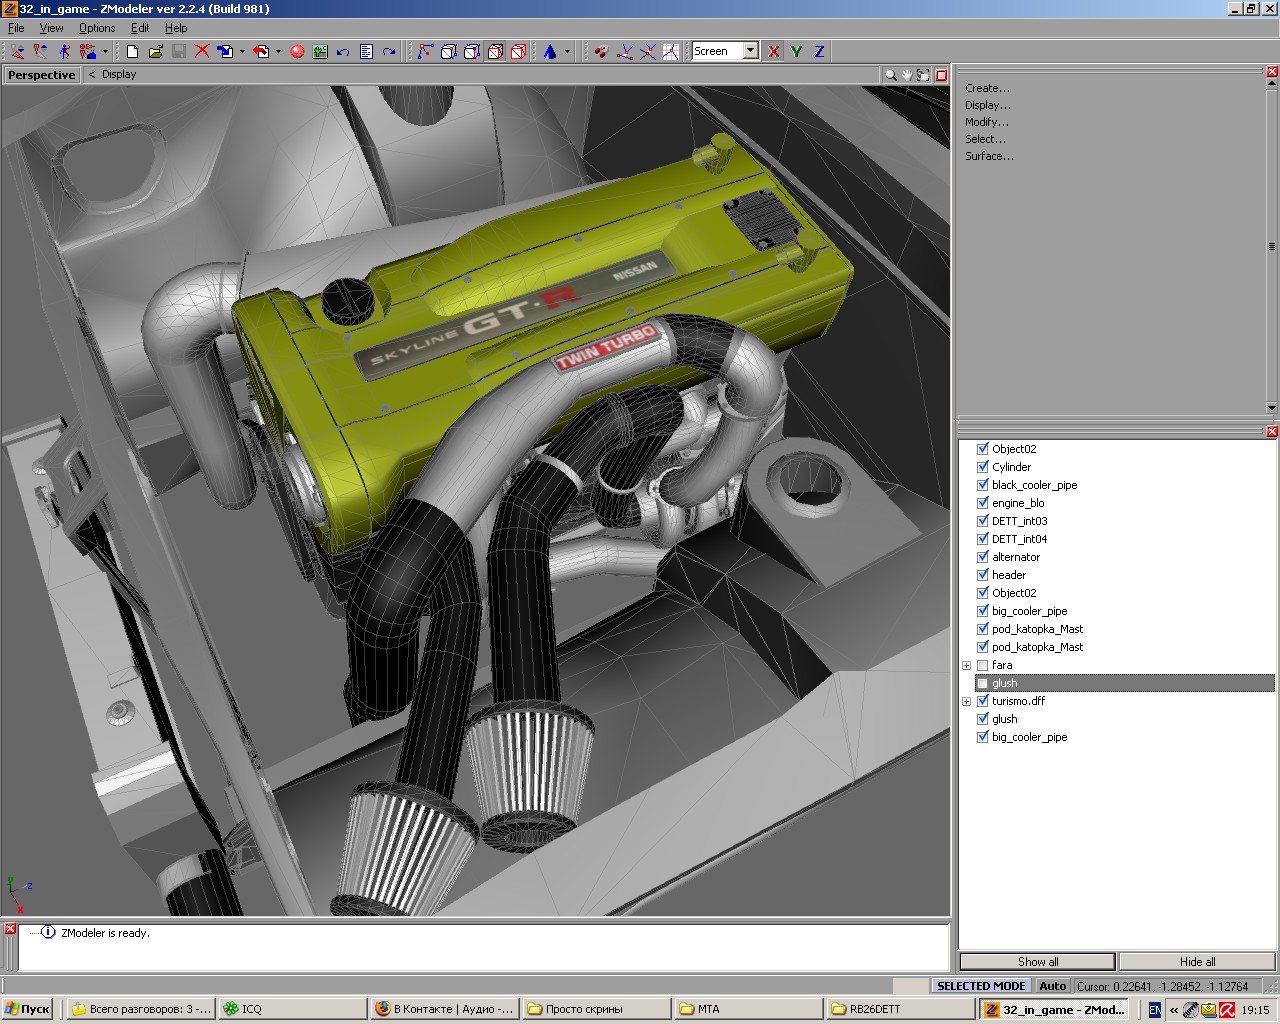Select Faces level cube icon
The image size is (1280, 1024).
tap(472, 51)
